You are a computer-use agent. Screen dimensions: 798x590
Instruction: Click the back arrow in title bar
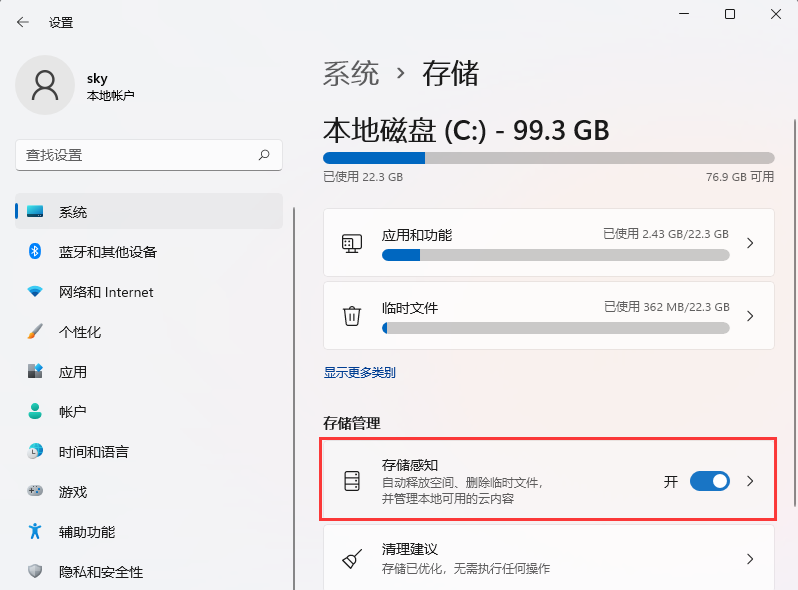[23, 22]
